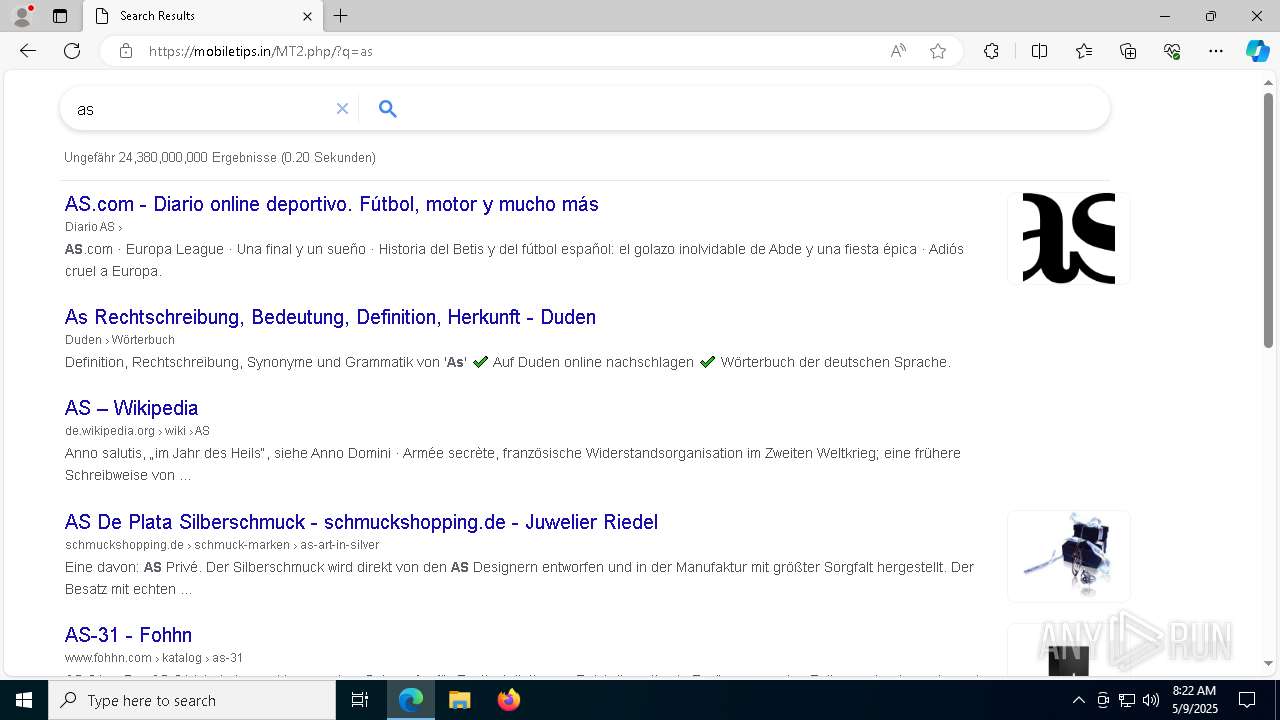The image size is (1280, 720).
Task: Open Copilot sidebar icon
Action: coord(1257,51)
